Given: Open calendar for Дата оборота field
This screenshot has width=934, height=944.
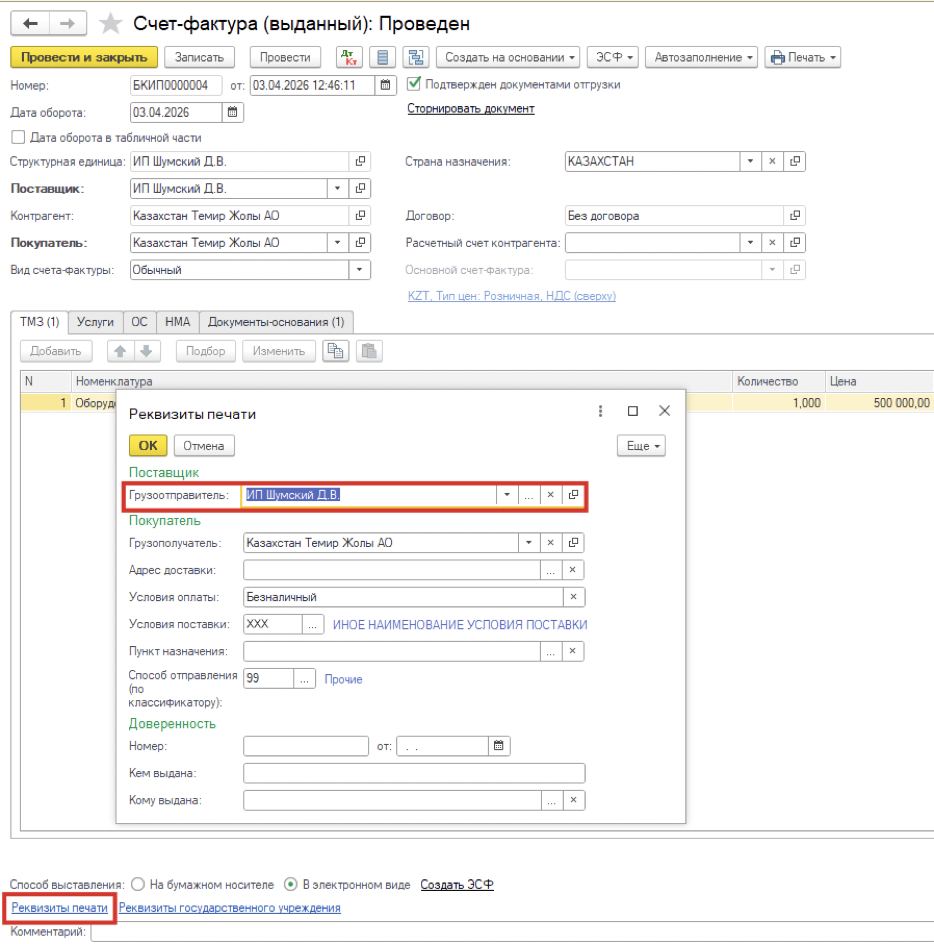Looking at the screenshot, I should pos(233,113).
